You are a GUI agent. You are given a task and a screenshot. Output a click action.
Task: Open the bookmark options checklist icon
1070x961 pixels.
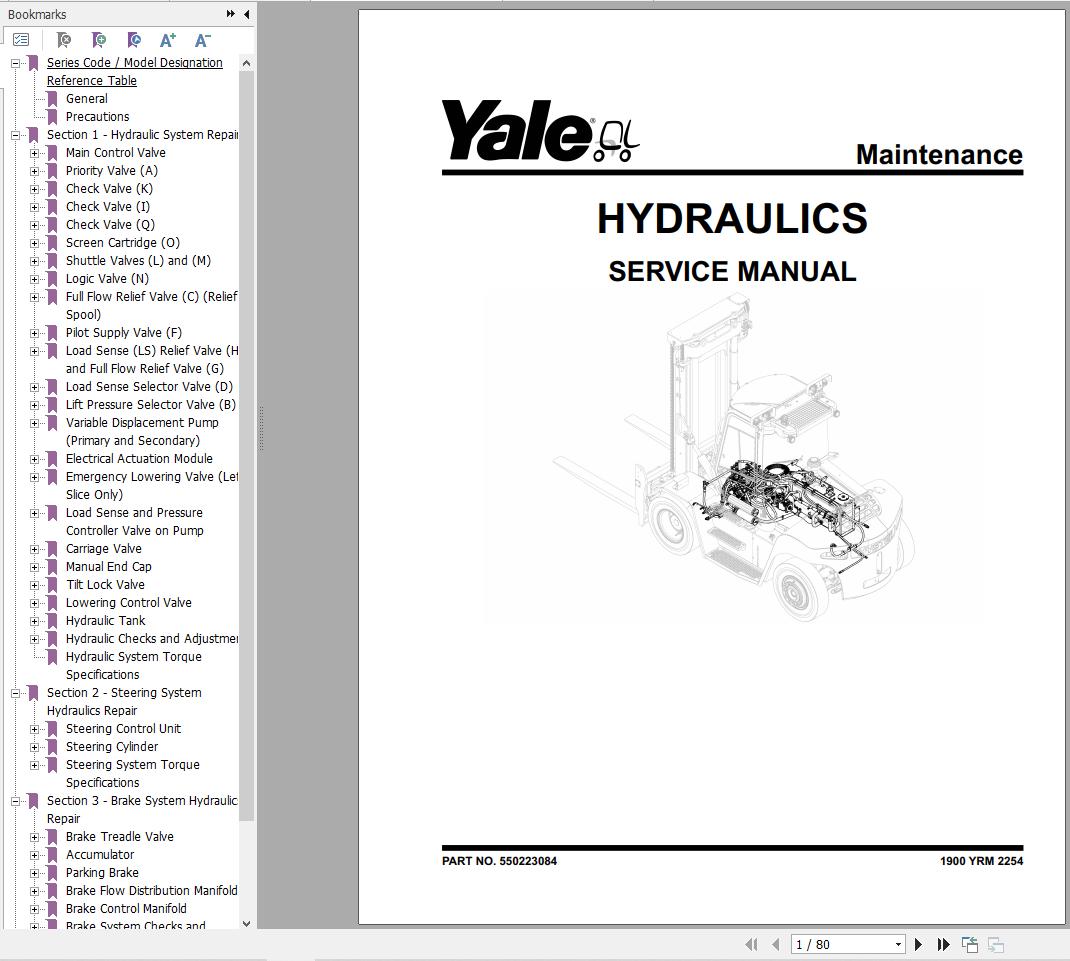click(21, 40)
